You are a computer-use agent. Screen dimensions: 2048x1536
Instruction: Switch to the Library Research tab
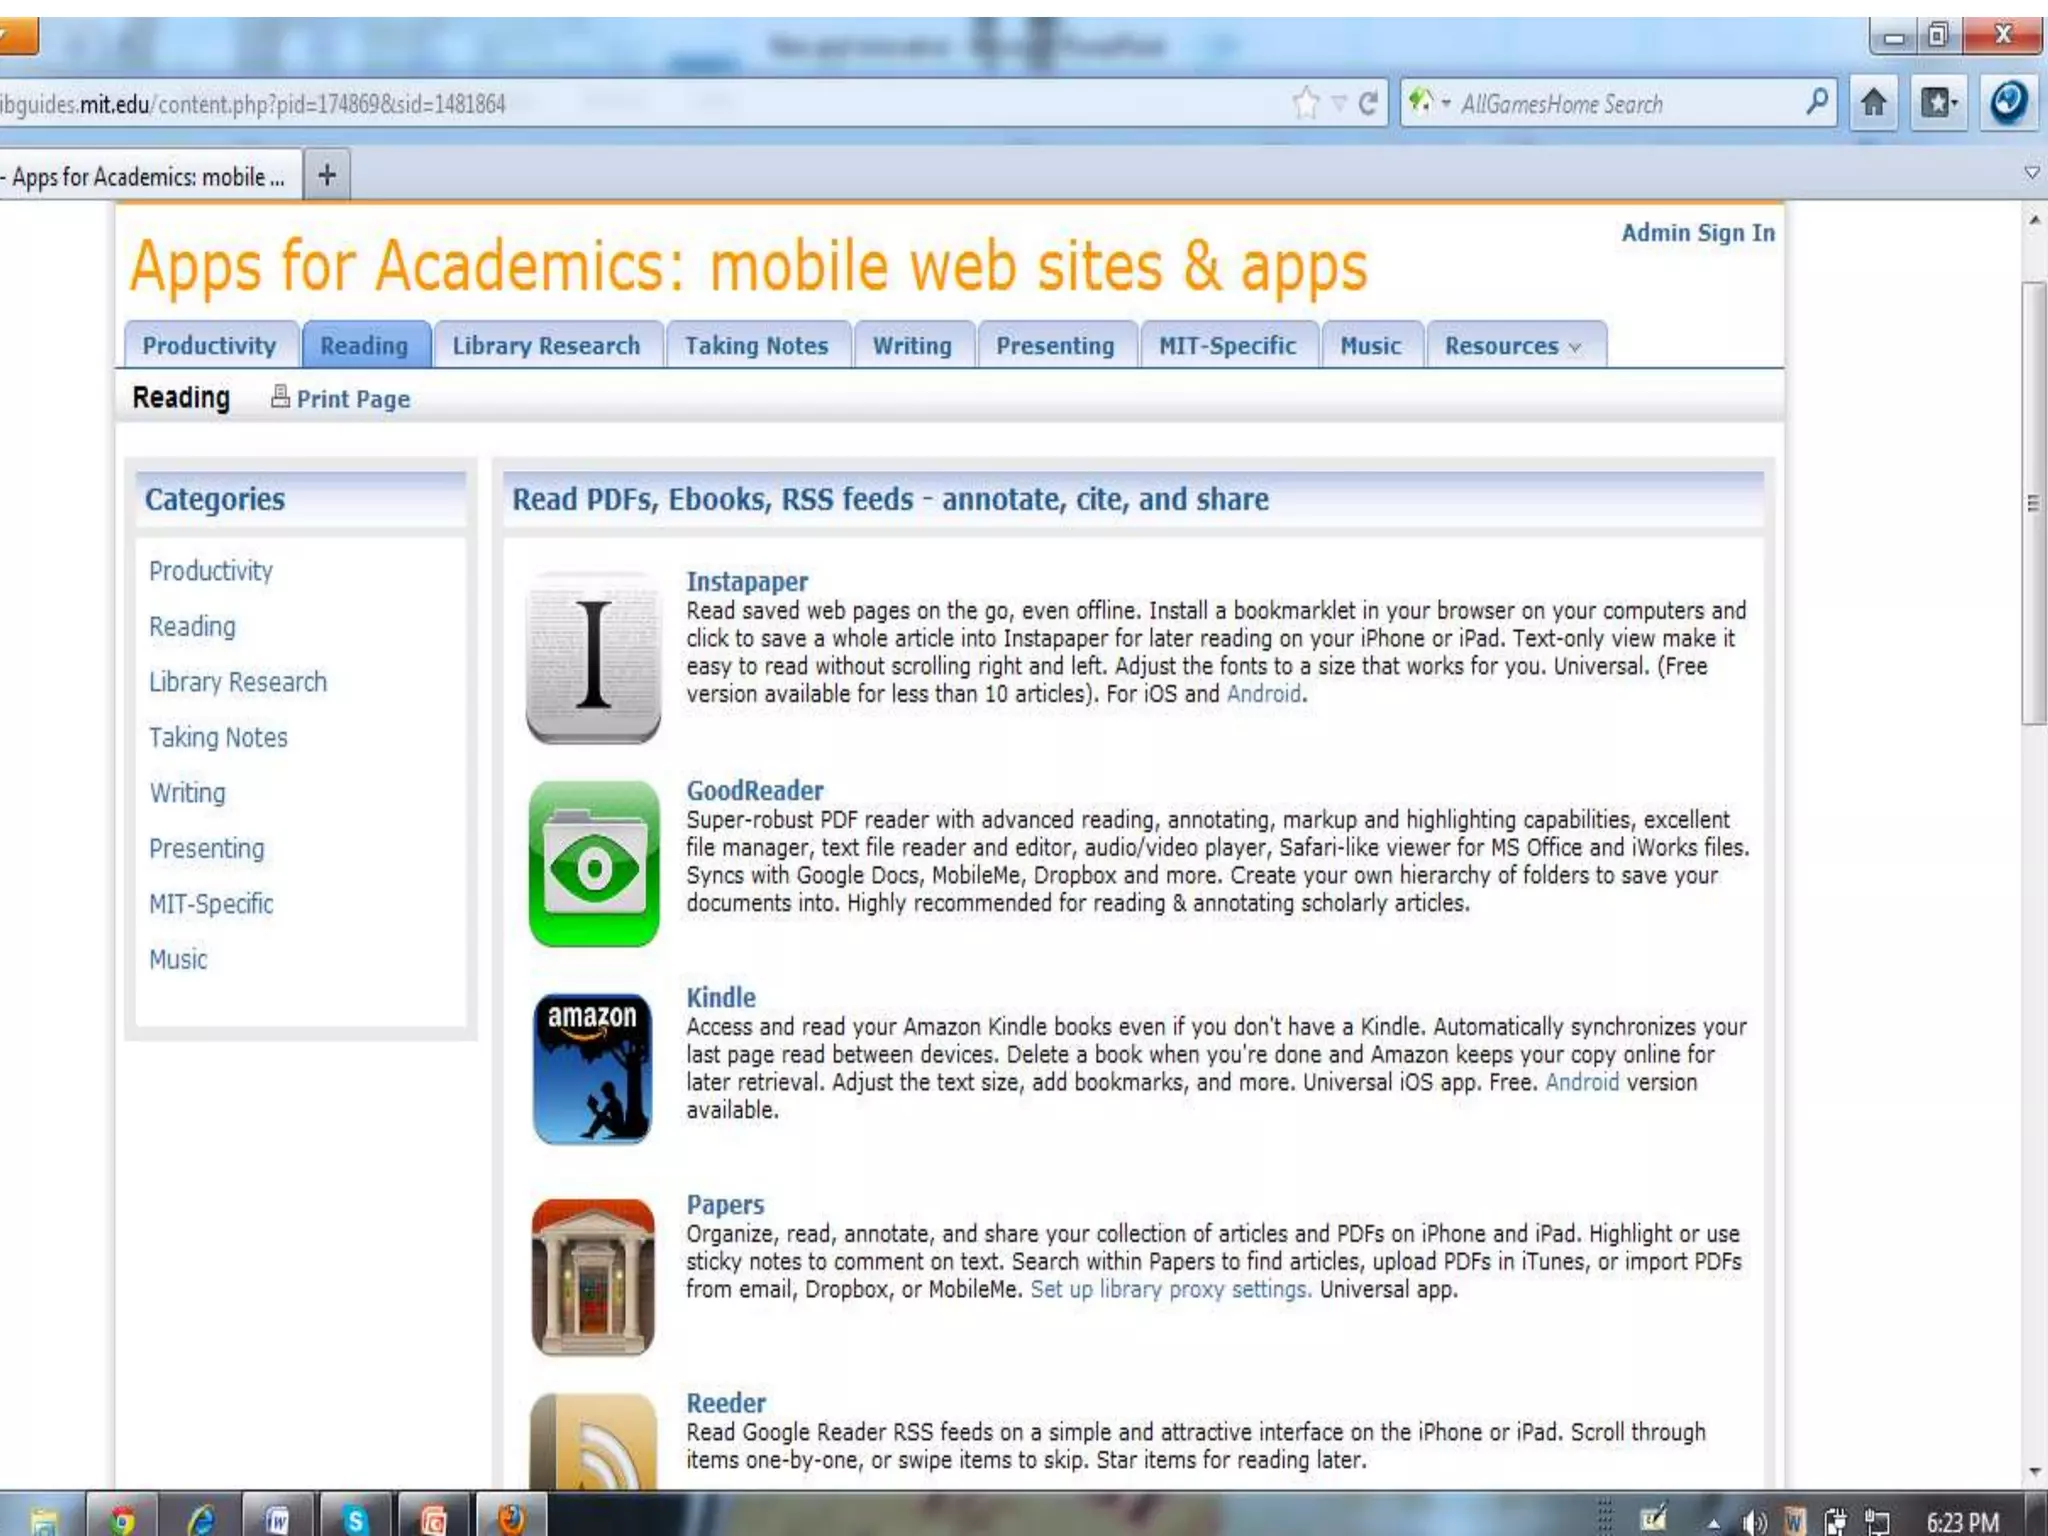tap(546, 346)
